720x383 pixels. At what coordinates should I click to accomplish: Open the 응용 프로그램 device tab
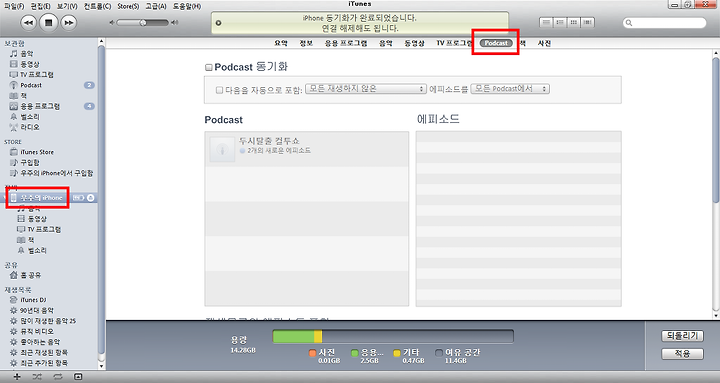(346, 43)
